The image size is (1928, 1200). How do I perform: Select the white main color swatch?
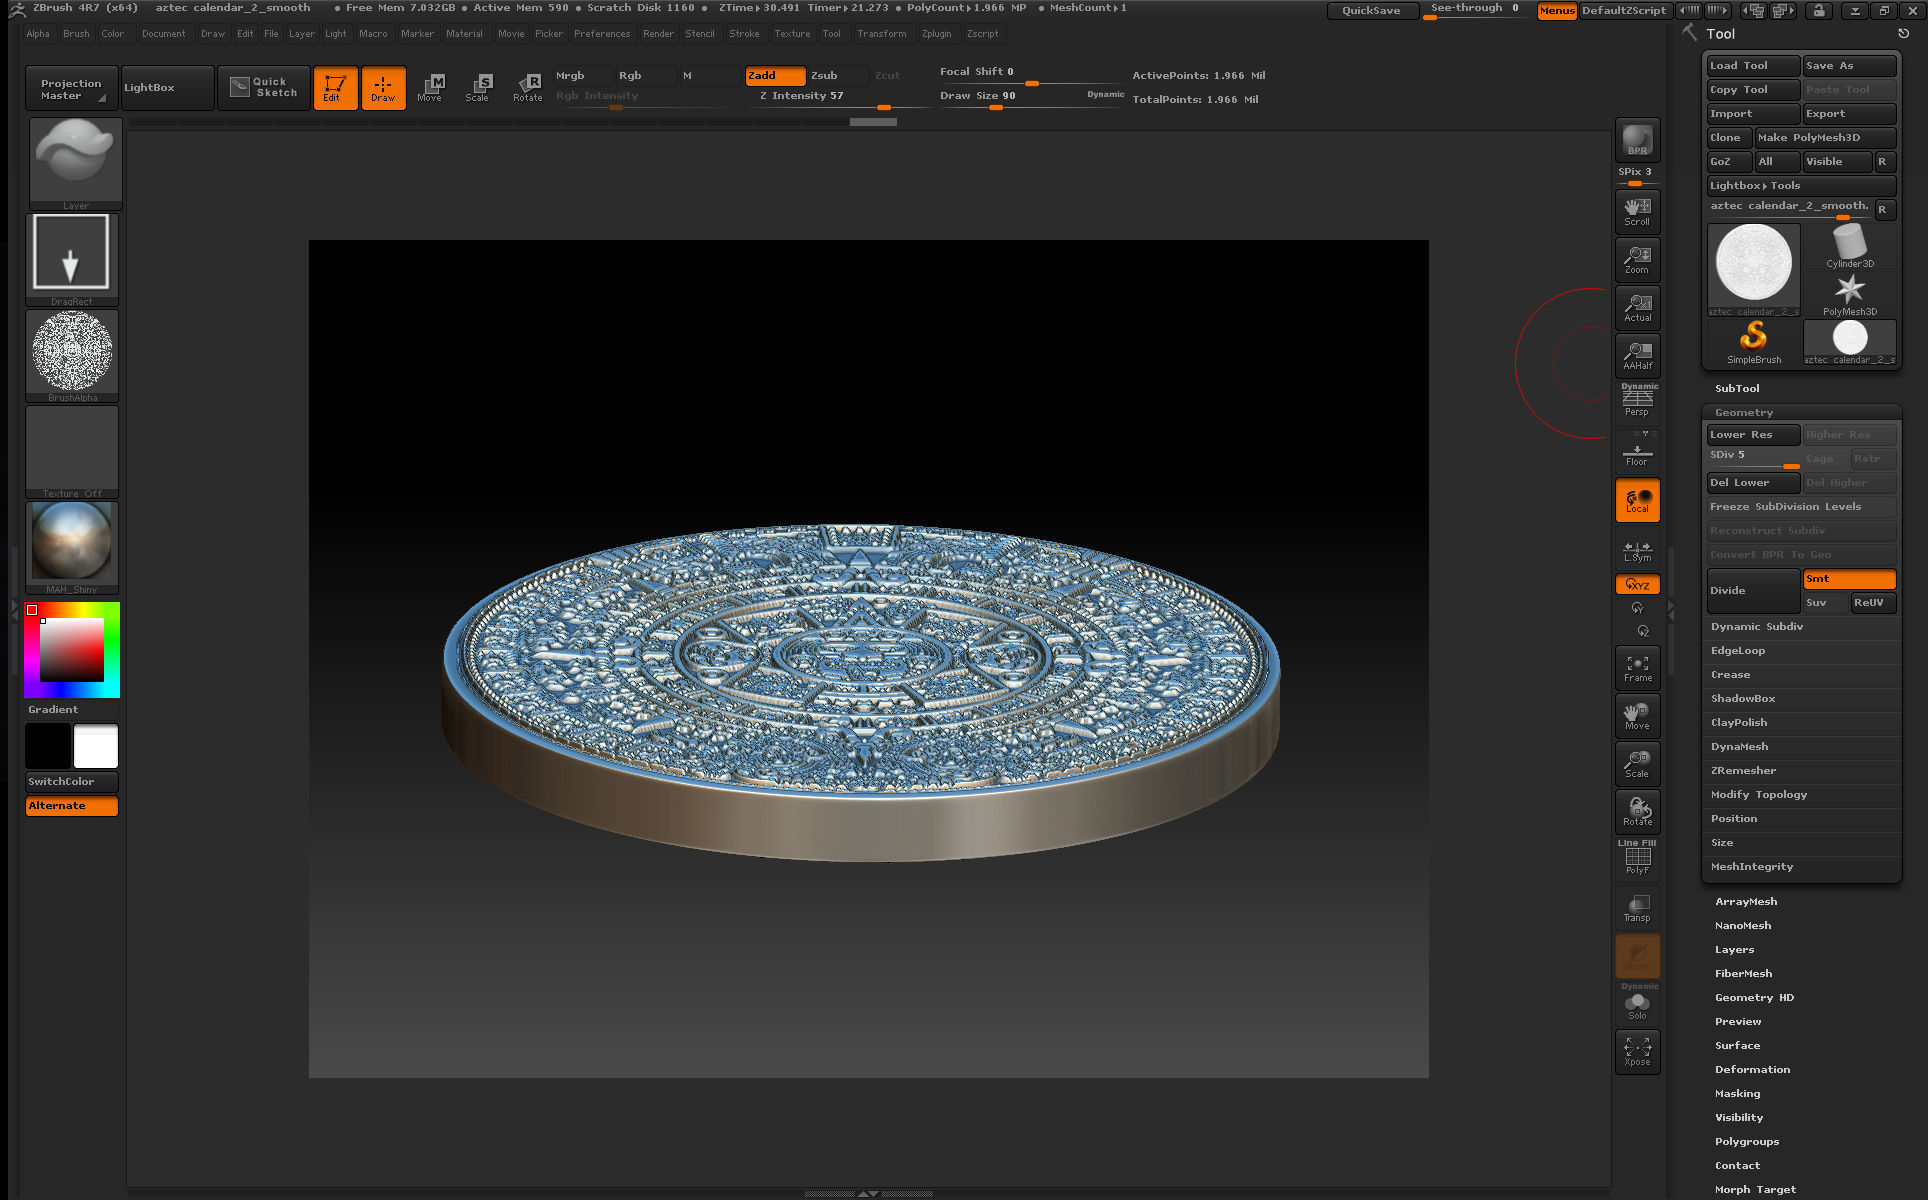pyautogui.click(x=96, y=746)
